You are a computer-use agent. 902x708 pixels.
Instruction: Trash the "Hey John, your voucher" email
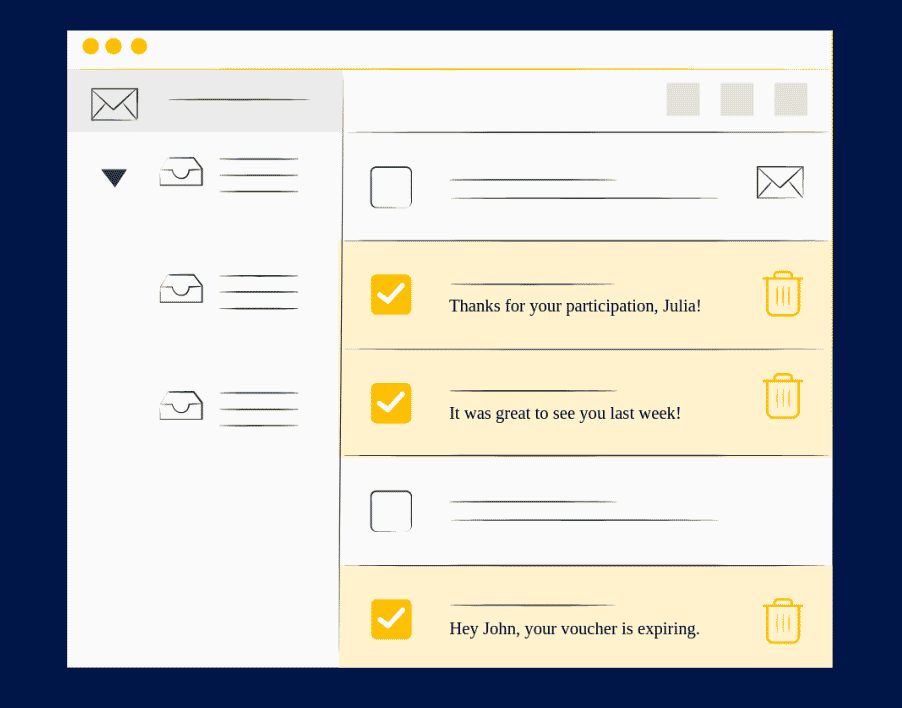[x=783, y=621]
